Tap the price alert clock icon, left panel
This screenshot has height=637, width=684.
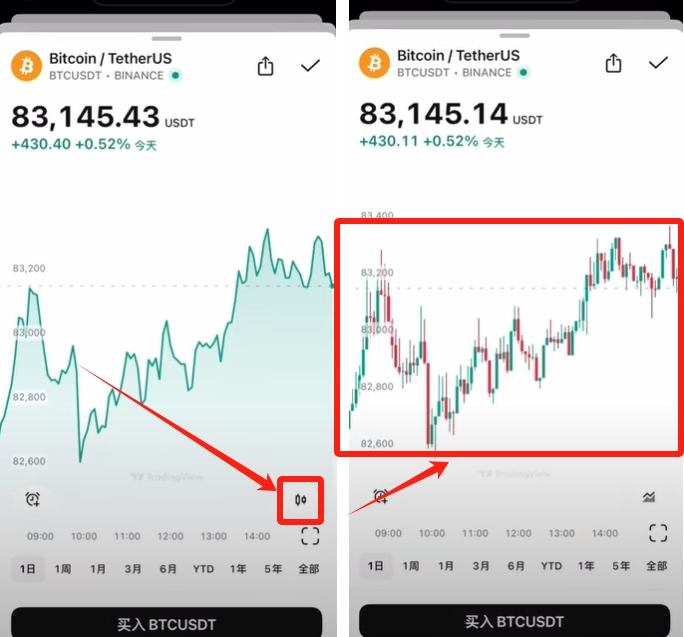tap(32, 499)
